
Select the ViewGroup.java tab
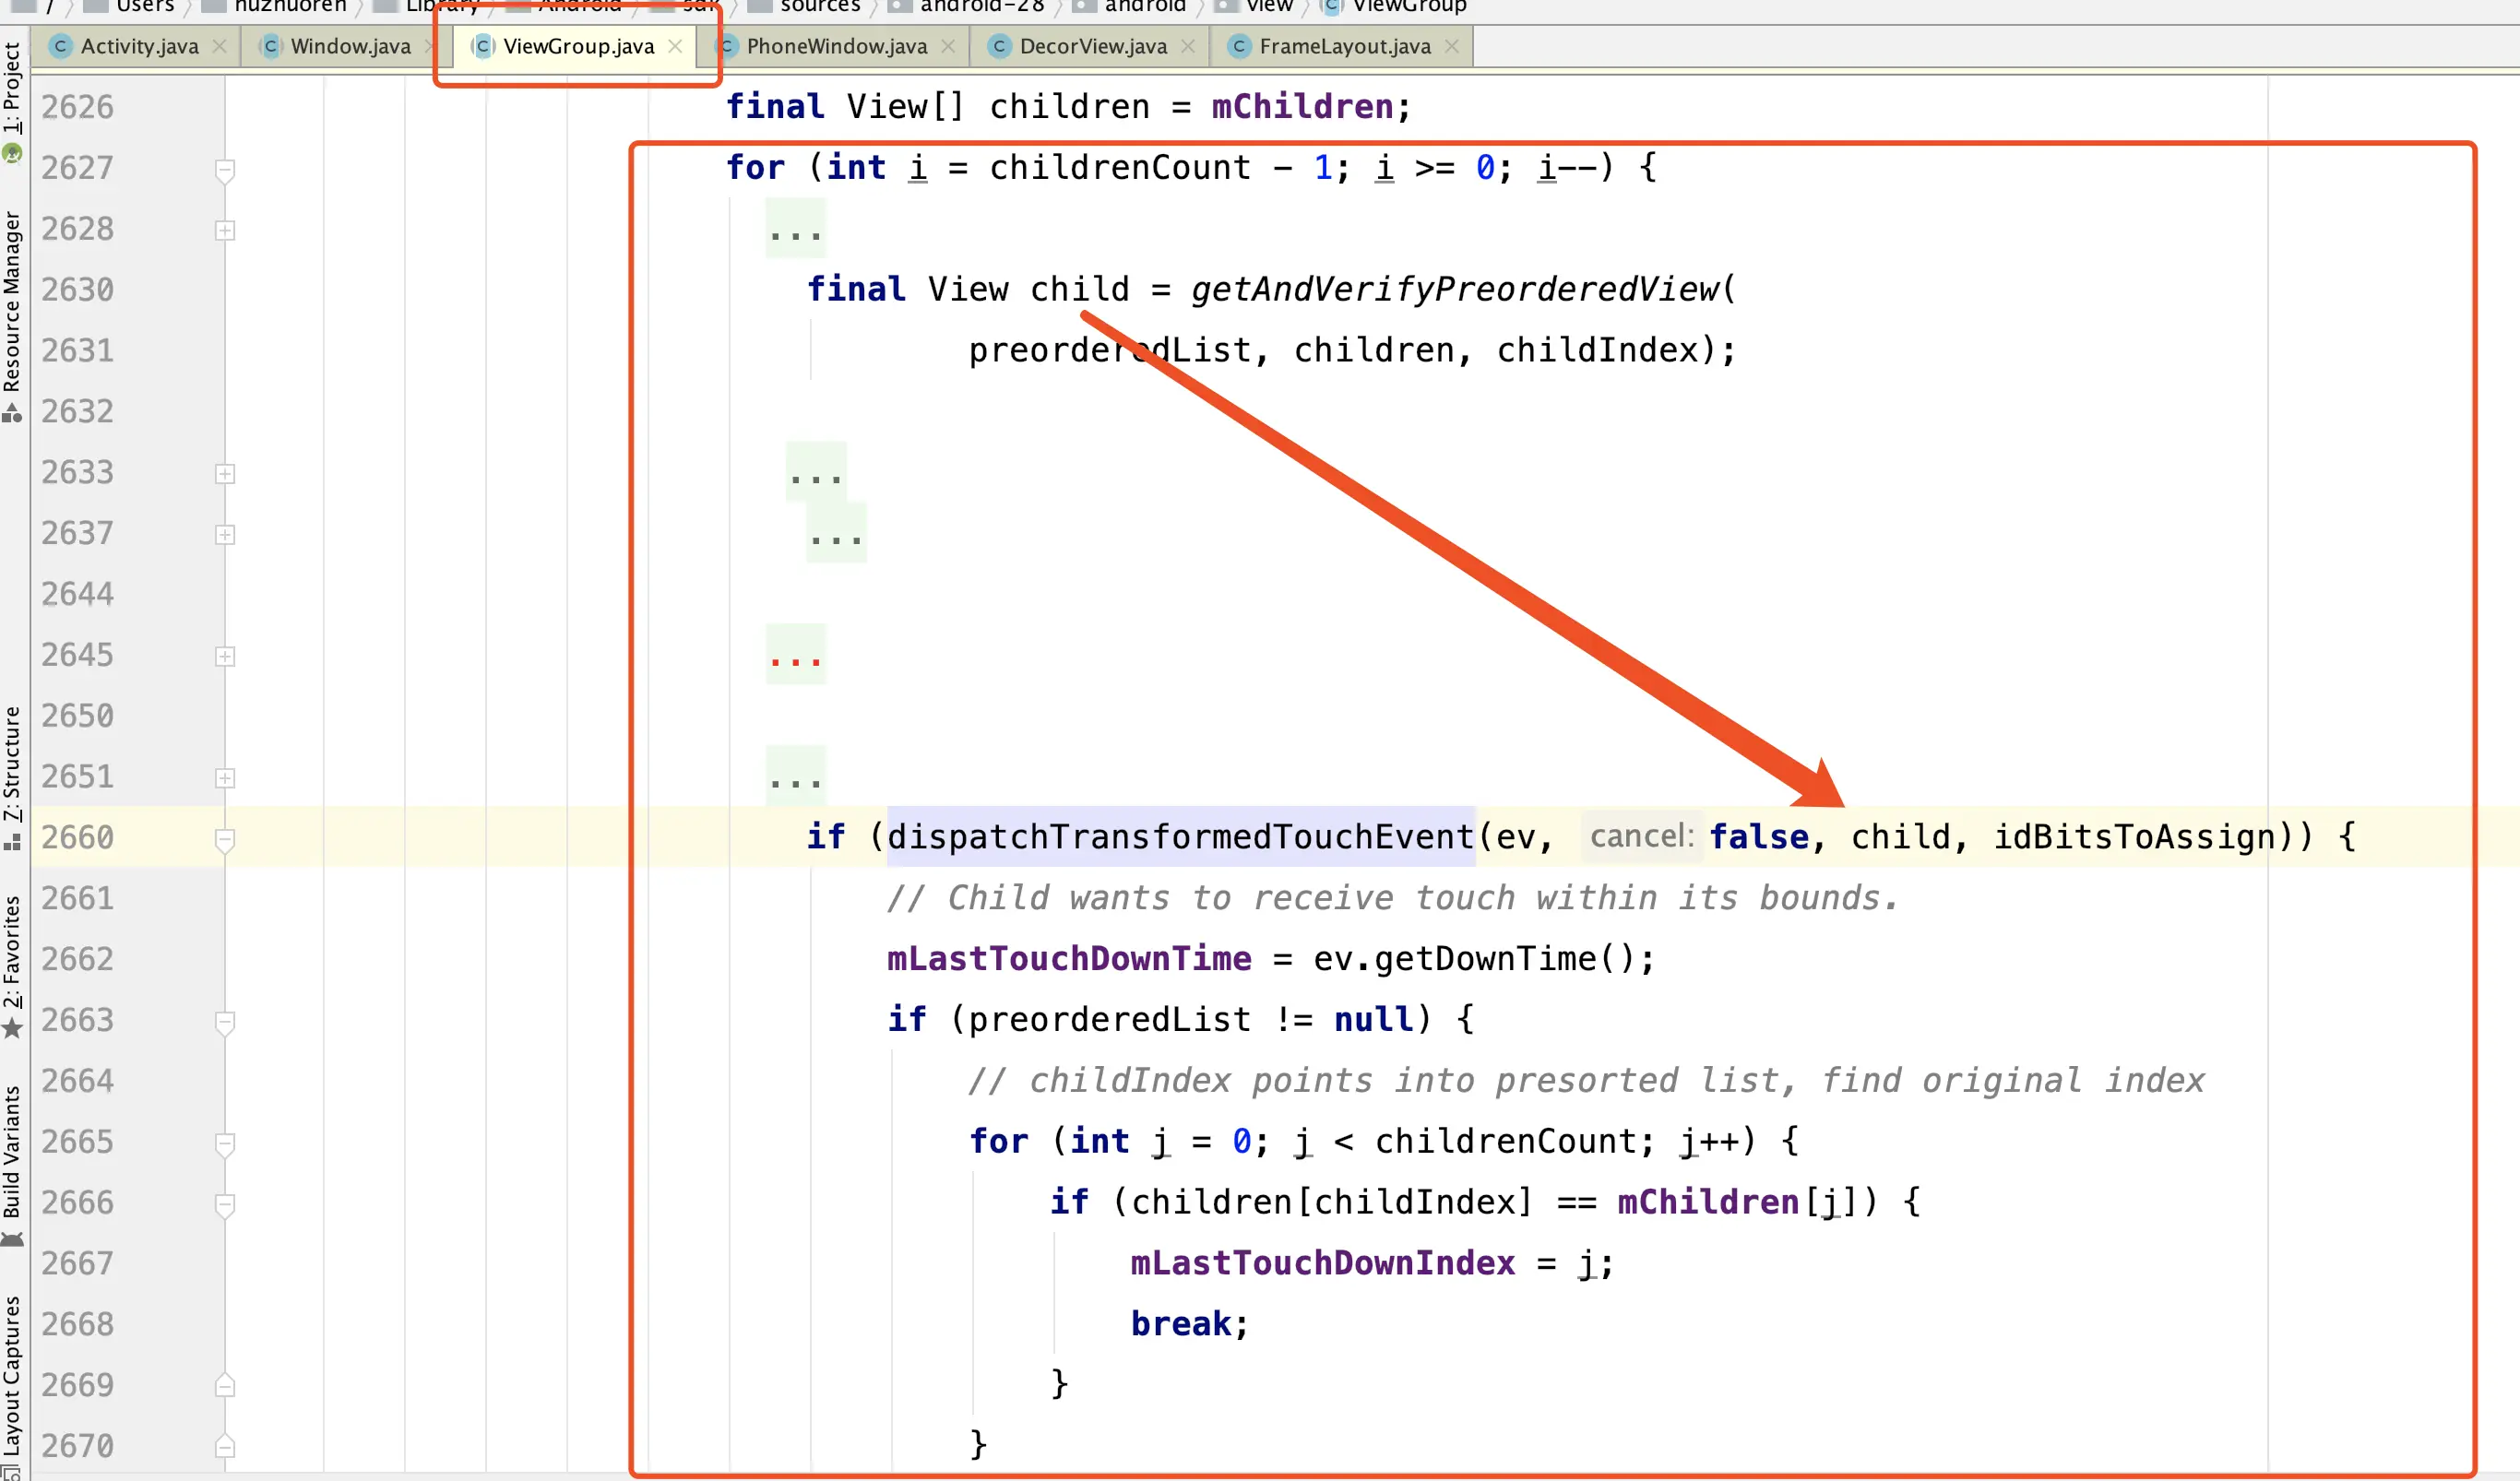(x=578, y=46)
